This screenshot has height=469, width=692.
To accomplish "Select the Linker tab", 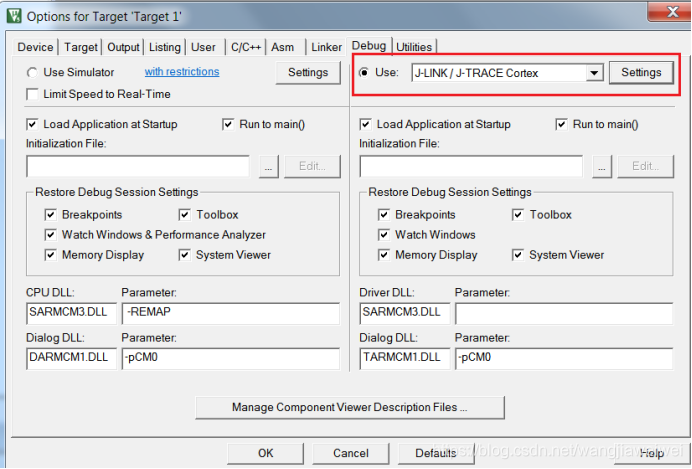I will pyautogui.click(x=326, y=47).
